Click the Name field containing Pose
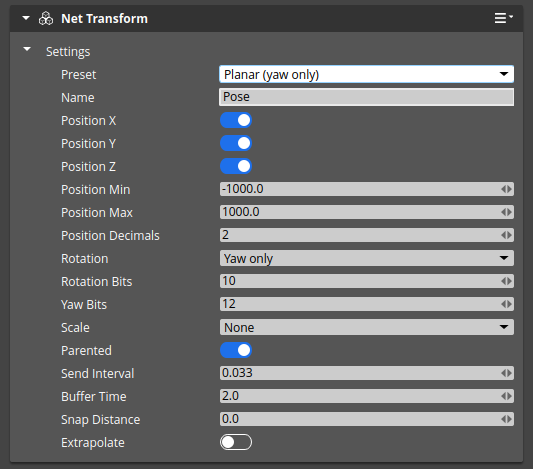The height and width of the screenshot is (469, 533). 366,97
